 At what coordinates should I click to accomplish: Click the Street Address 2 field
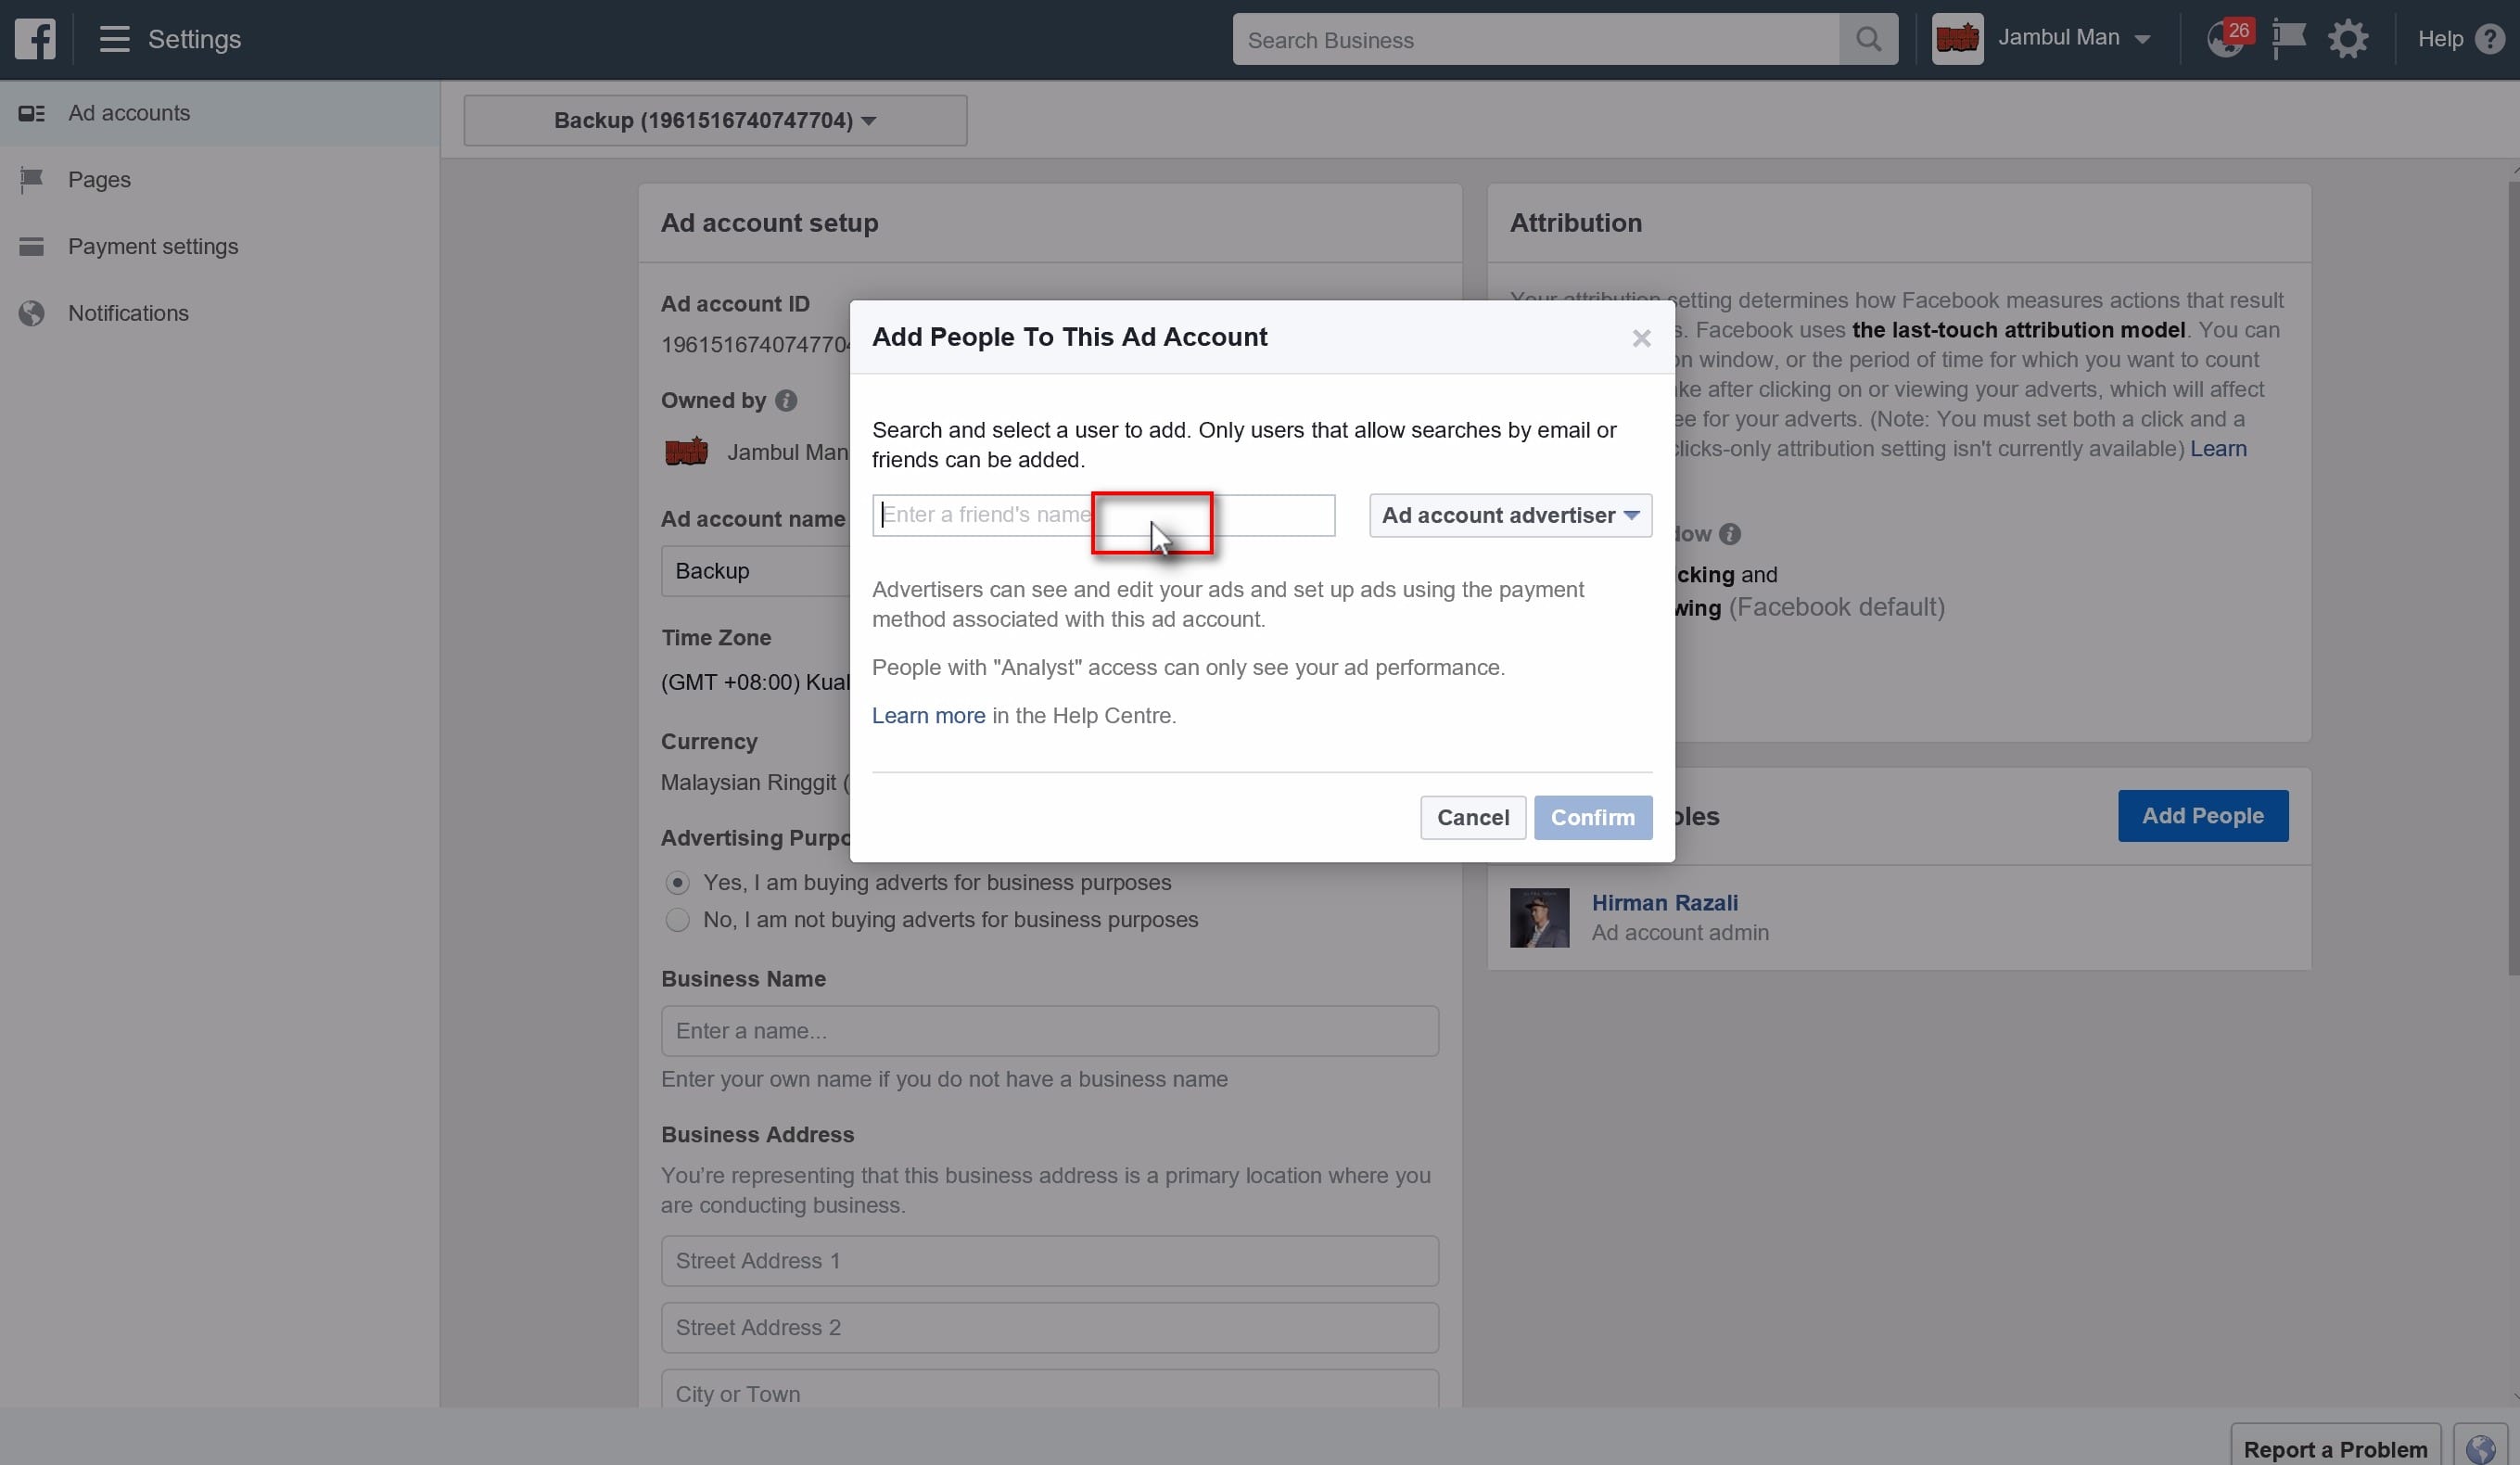click(x=1049, y=1328)
